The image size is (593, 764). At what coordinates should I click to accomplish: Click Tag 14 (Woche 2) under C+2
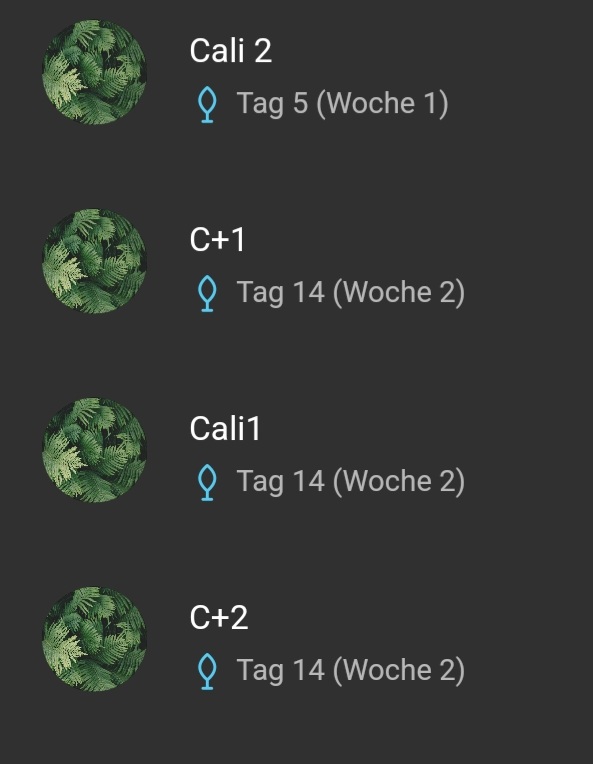click(351, 670)
